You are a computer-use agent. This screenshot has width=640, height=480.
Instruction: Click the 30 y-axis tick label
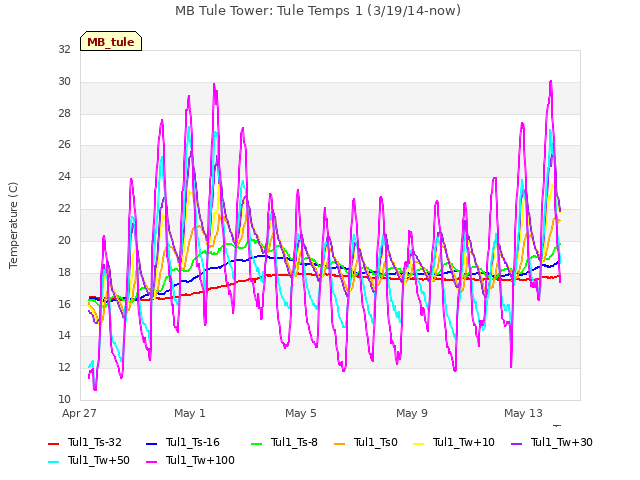[64, 81]
